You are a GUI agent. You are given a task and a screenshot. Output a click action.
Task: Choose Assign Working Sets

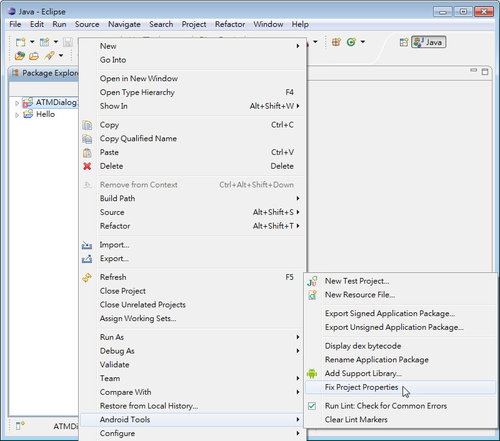[x=193, y=318]
